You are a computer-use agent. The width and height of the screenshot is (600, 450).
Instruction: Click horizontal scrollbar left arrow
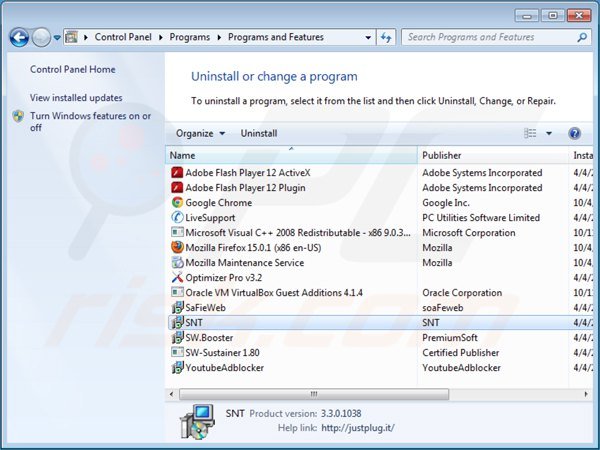point(171,394)
